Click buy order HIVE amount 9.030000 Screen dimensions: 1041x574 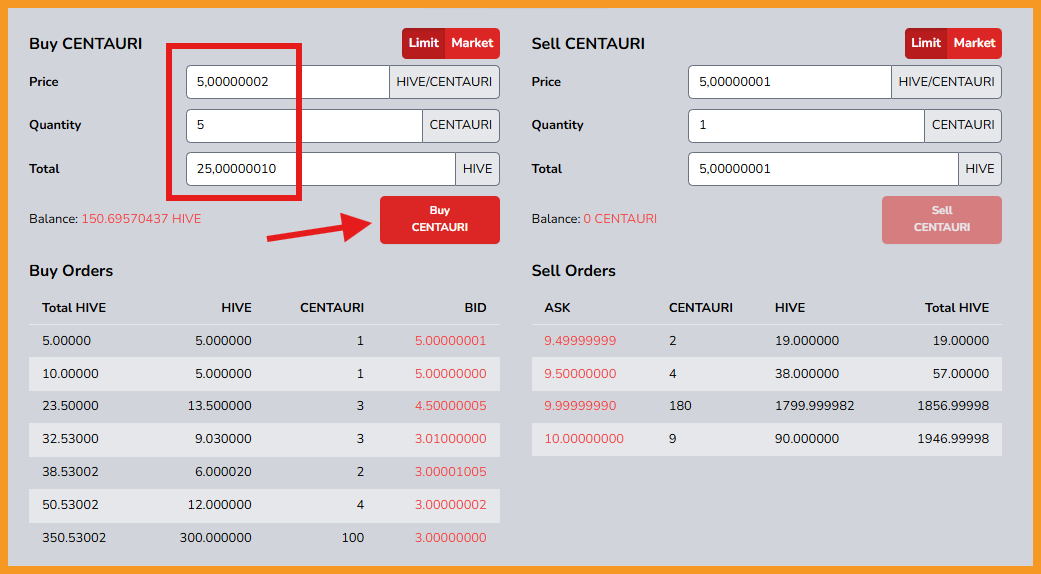tap(224, 439)
